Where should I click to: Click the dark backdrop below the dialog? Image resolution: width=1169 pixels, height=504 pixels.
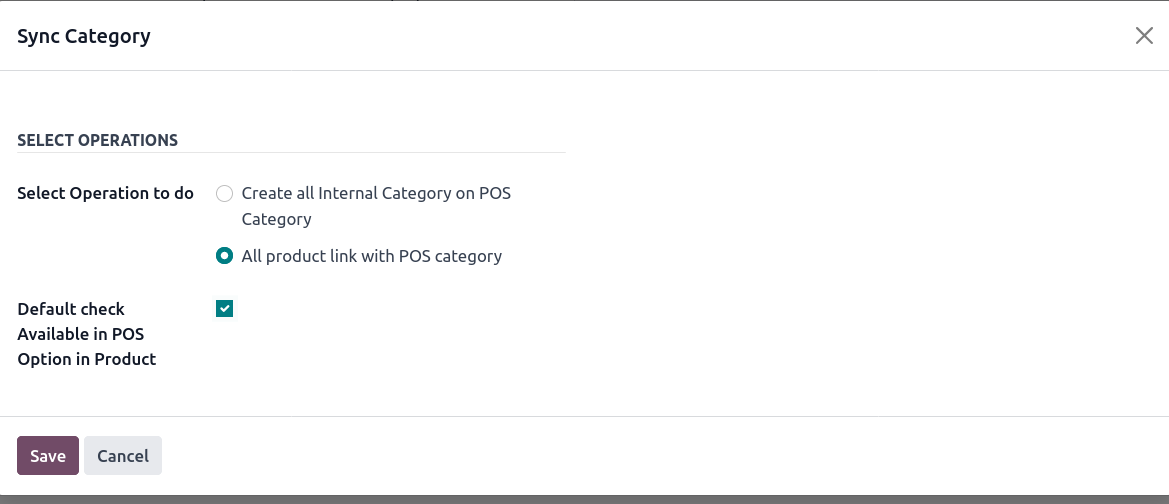[584, 499]
